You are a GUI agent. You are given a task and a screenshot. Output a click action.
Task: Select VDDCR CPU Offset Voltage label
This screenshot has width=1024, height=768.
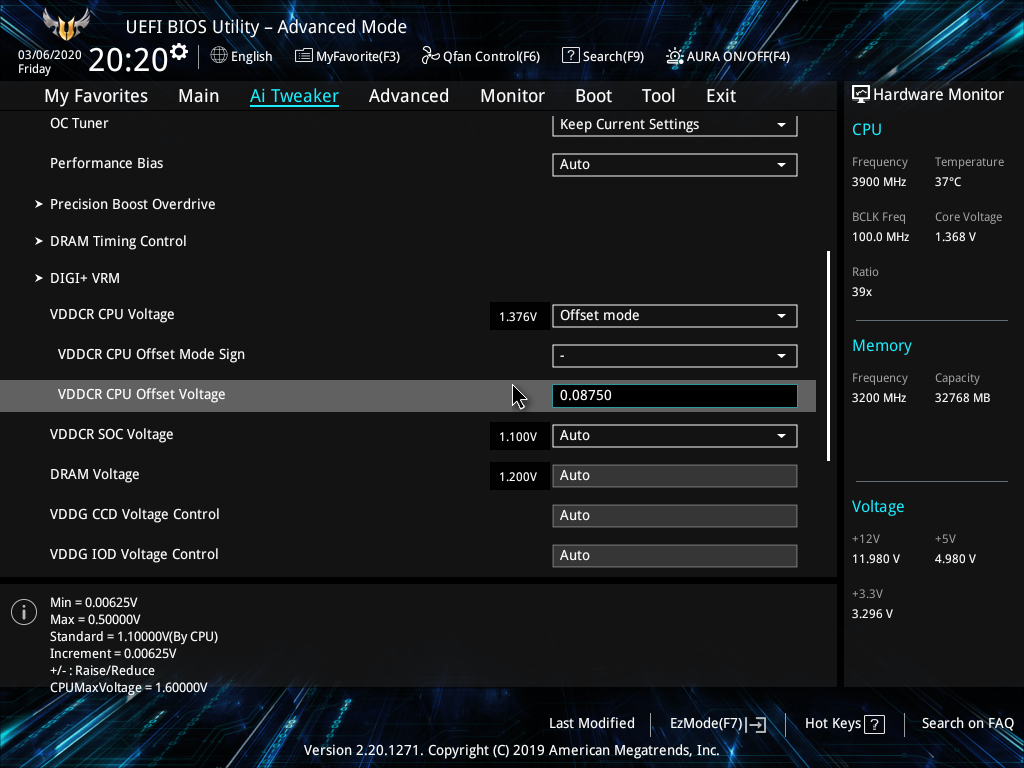tap(142, 394)
